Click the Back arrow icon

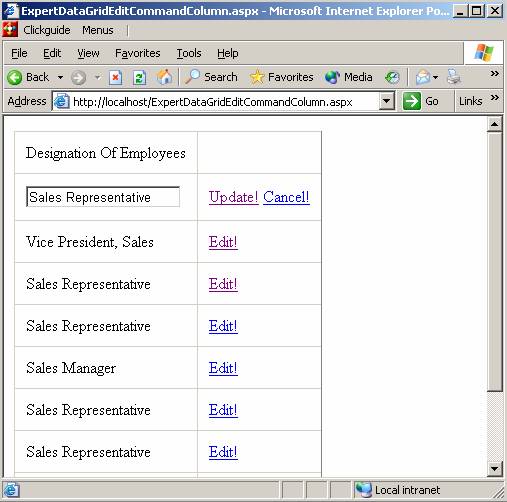(14, 77)
